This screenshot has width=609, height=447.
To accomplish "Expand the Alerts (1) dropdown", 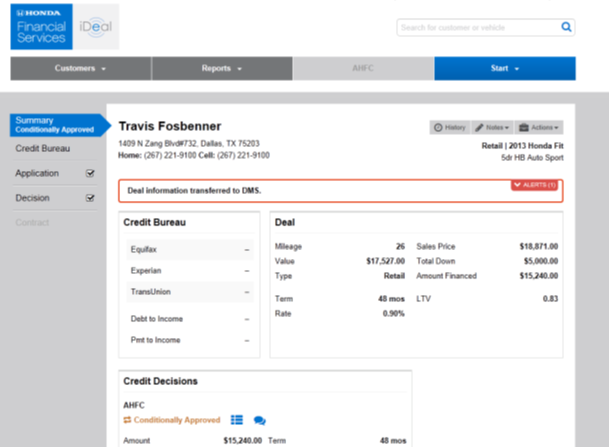I will pyautogui.click(x=535, y=186).
